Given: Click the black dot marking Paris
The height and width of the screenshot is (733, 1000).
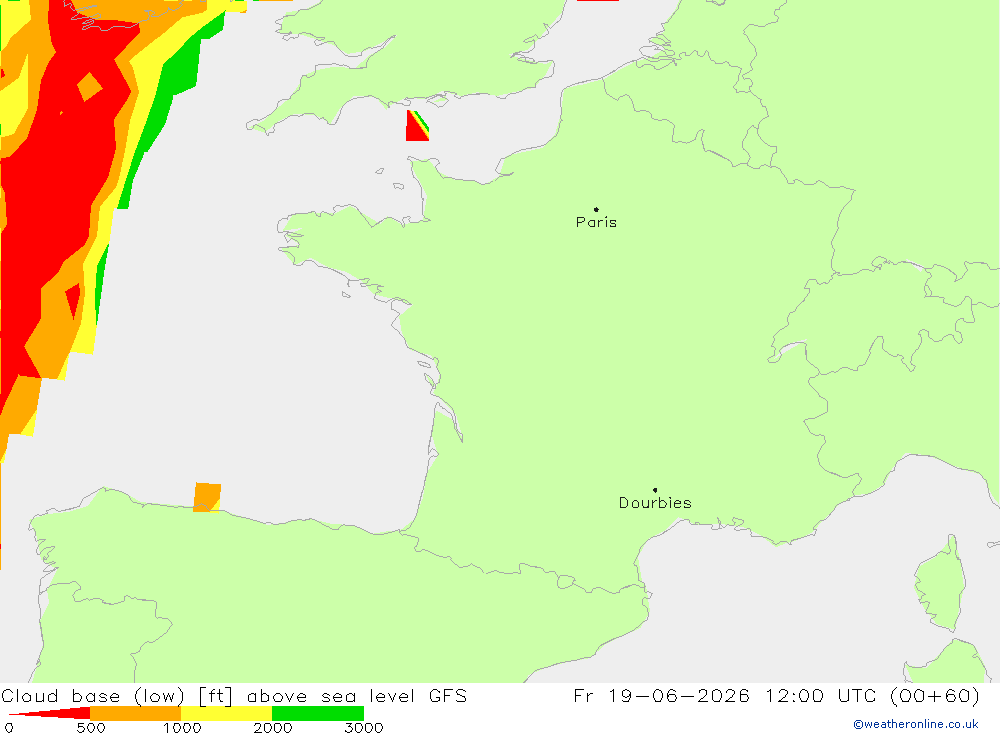Looking at the screenshot, I should point(596,209).
